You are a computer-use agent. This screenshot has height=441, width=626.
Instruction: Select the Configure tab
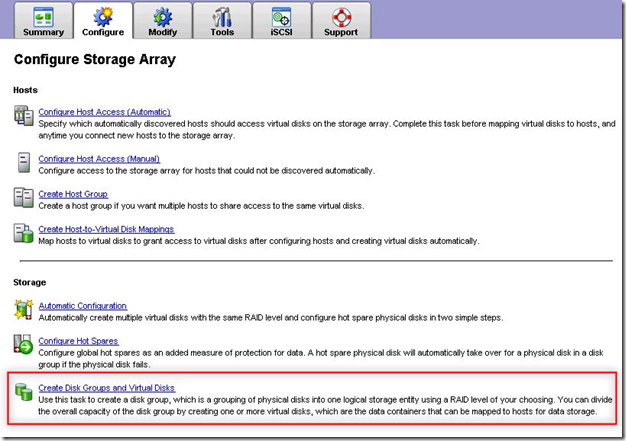click(103, 21)
